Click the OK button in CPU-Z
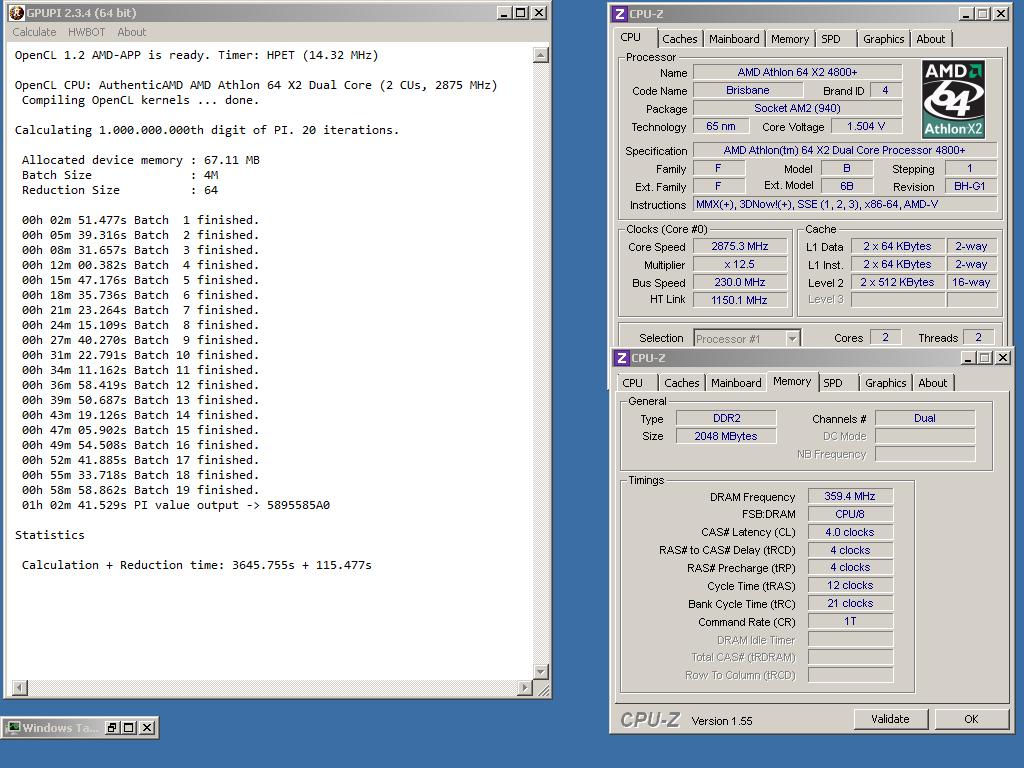The width and height of the screenshot is (1024, 768). tap(971, 719)
